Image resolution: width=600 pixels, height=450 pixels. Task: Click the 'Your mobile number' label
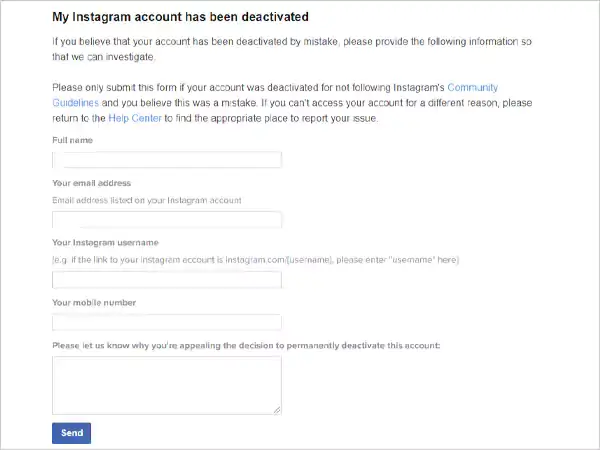(x=94, y=303)
